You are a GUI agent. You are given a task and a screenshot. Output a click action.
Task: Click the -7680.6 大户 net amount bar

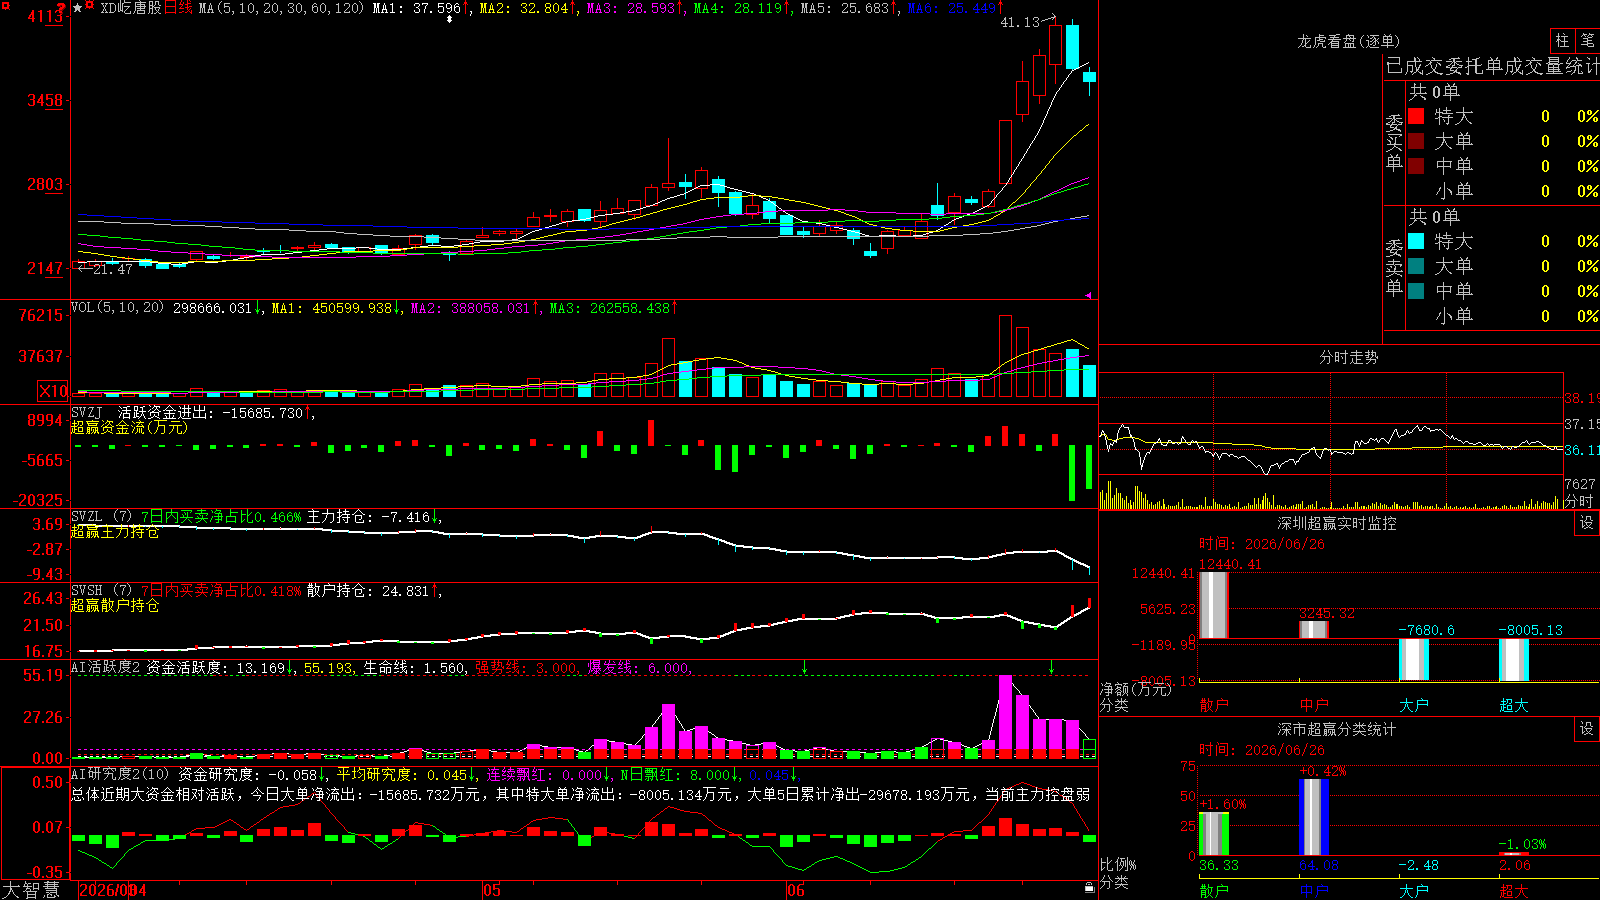(x=1414, y=660)
